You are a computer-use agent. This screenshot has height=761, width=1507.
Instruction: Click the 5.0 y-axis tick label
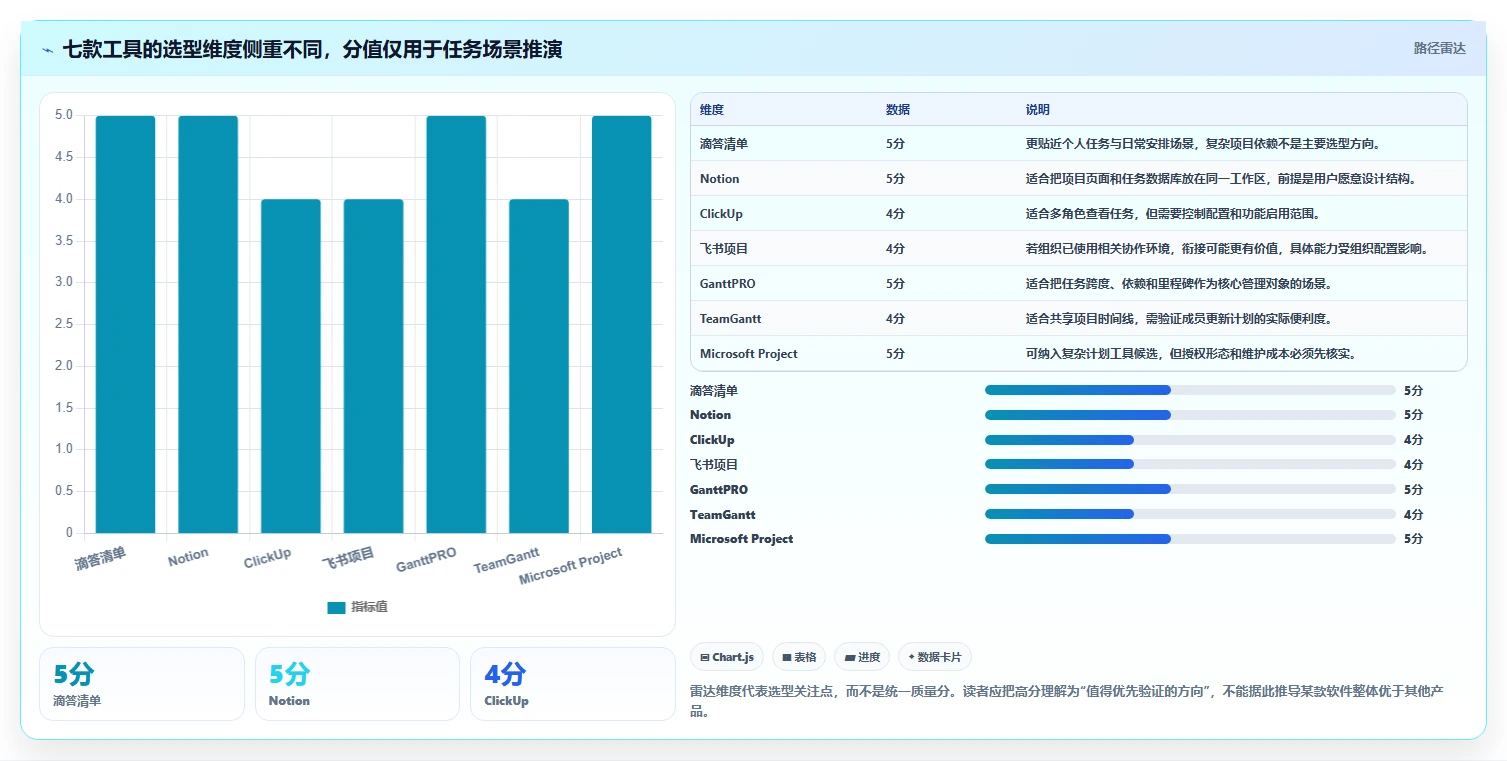click(x=63, y=115)
